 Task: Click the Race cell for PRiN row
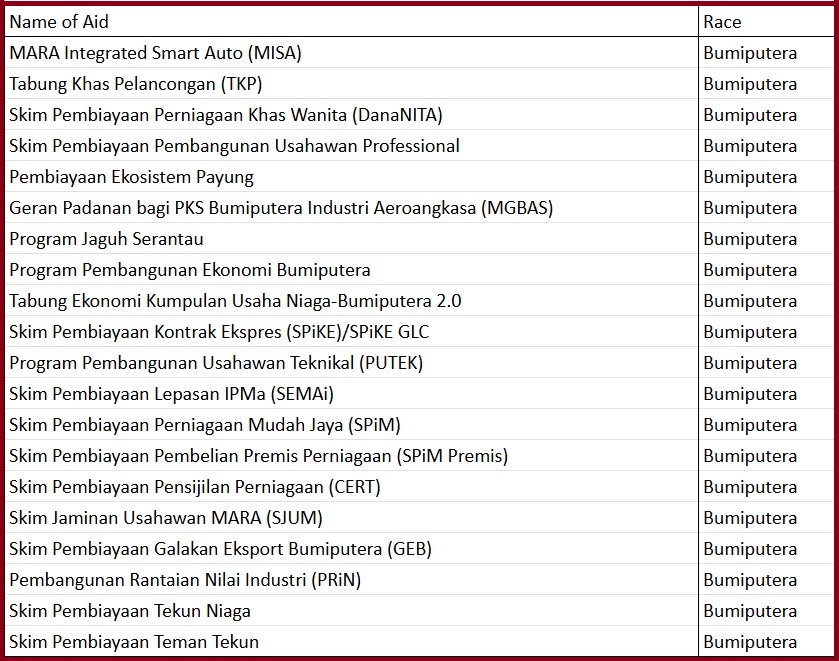coord(750,580)
